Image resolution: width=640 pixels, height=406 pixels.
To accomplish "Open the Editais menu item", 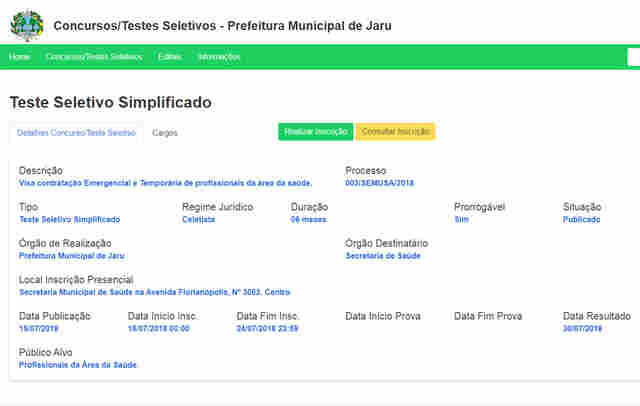I will pos(169,57).
